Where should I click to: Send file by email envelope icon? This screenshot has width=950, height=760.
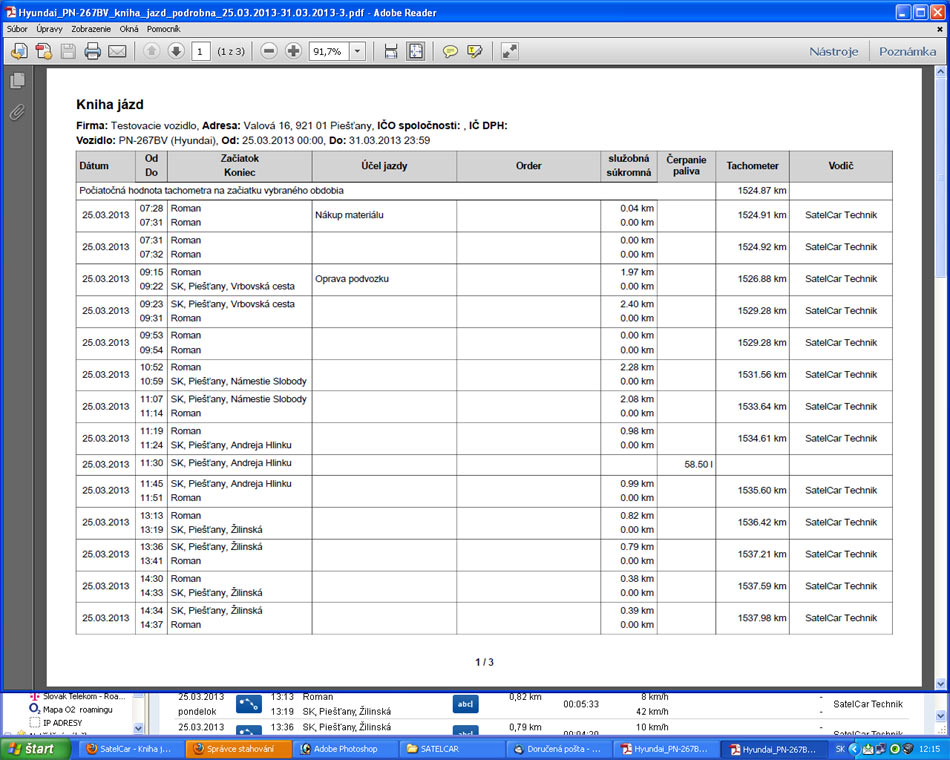pos(117,52)
